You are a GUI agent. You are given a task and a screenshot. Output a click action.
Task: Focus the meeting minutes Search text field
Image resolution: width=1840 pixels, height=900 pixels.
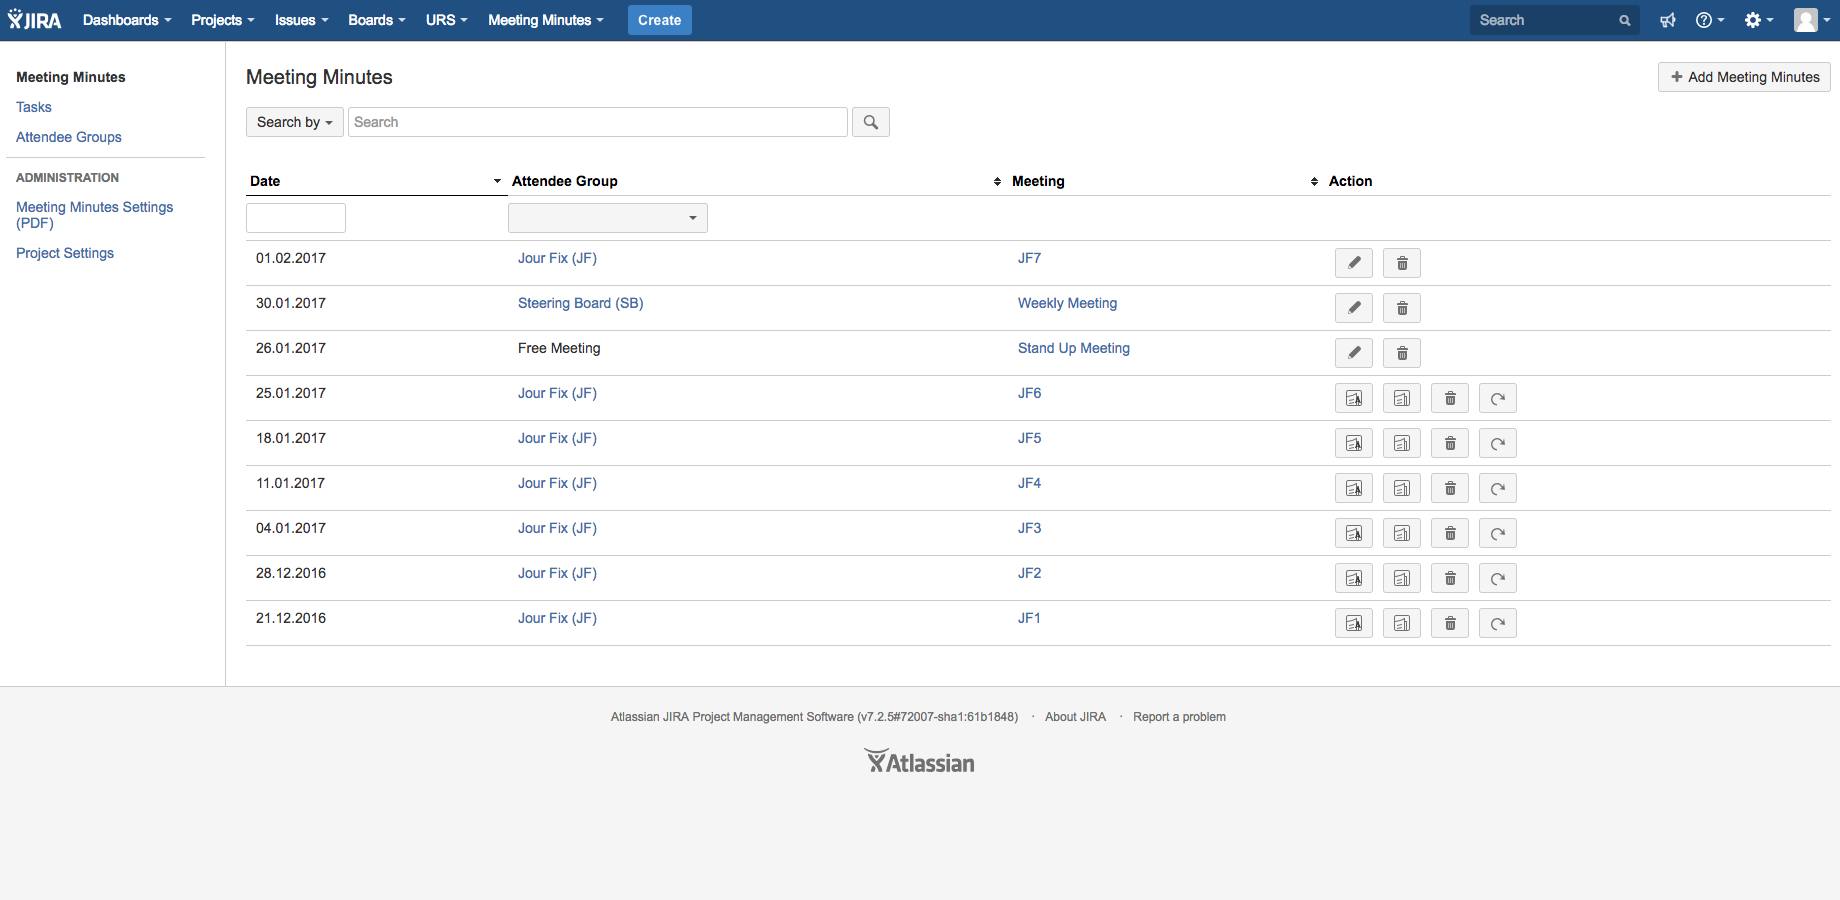click(x=598, y=122)
